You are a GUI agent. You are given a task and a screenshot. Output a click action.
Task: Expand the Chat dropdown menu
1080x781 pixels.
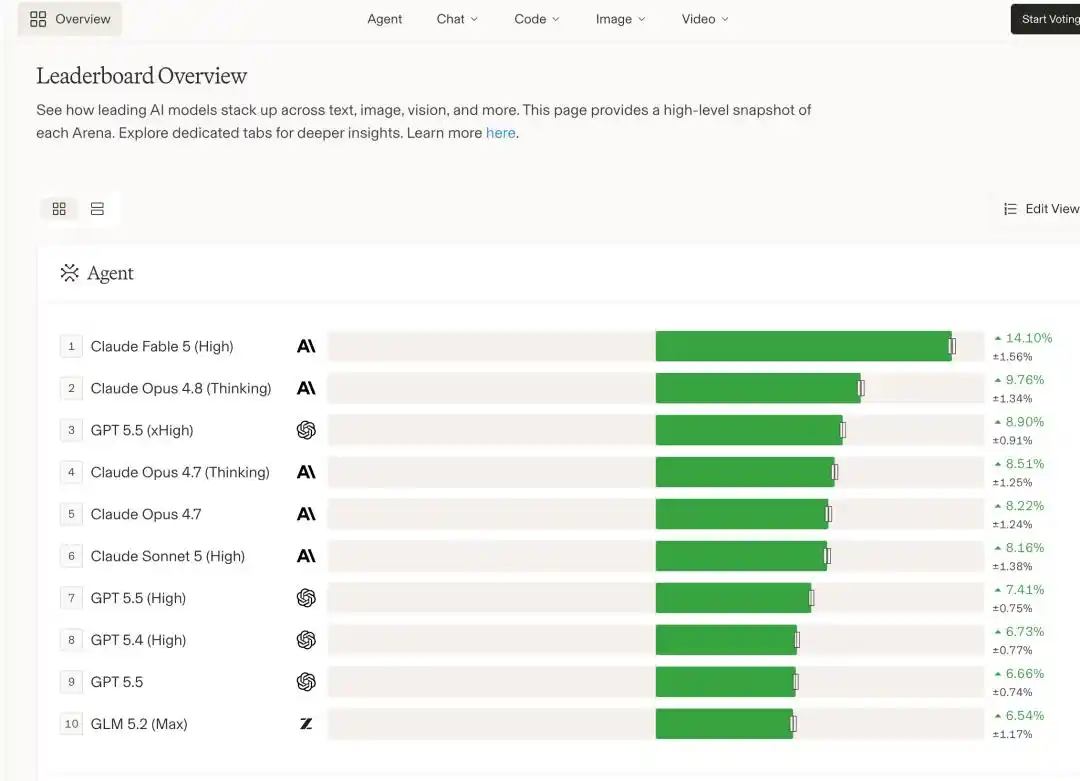457,19
